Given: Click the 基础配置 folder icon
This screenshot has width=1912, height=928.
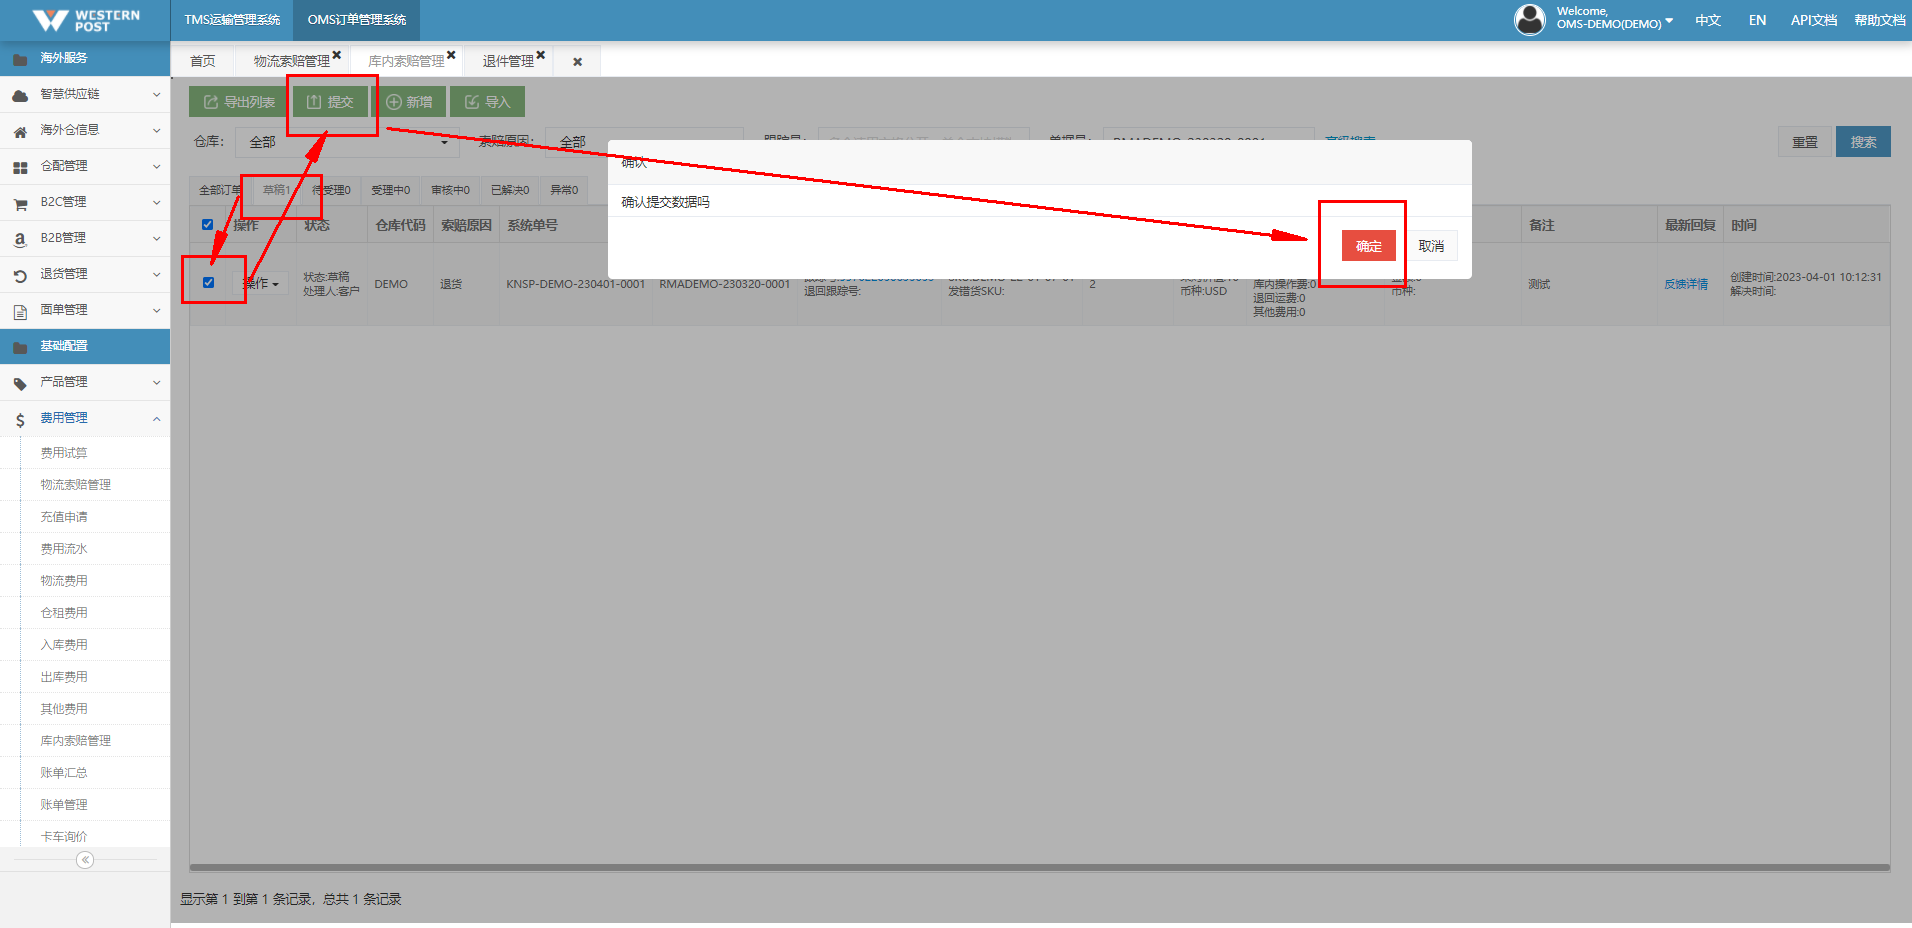Looking at the screenshot, I should [20, 347].
